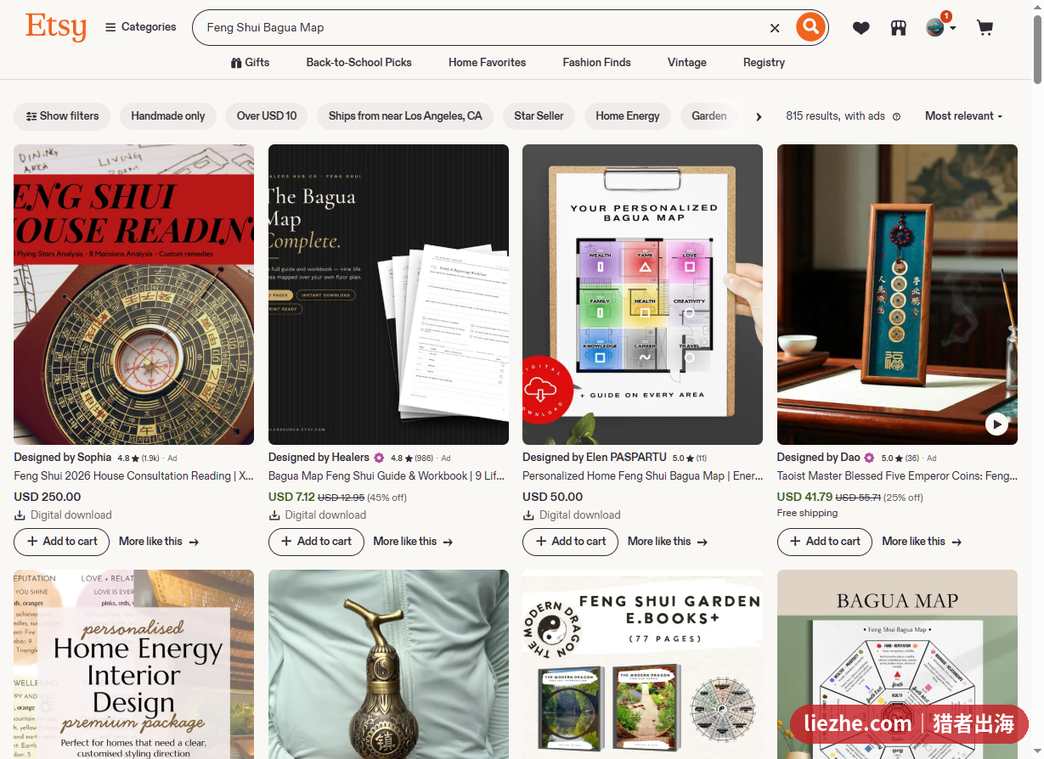Click the ads info icon beside results count
The width and height of the screenshot is (1044, 759).
click(x=896, y=117)
